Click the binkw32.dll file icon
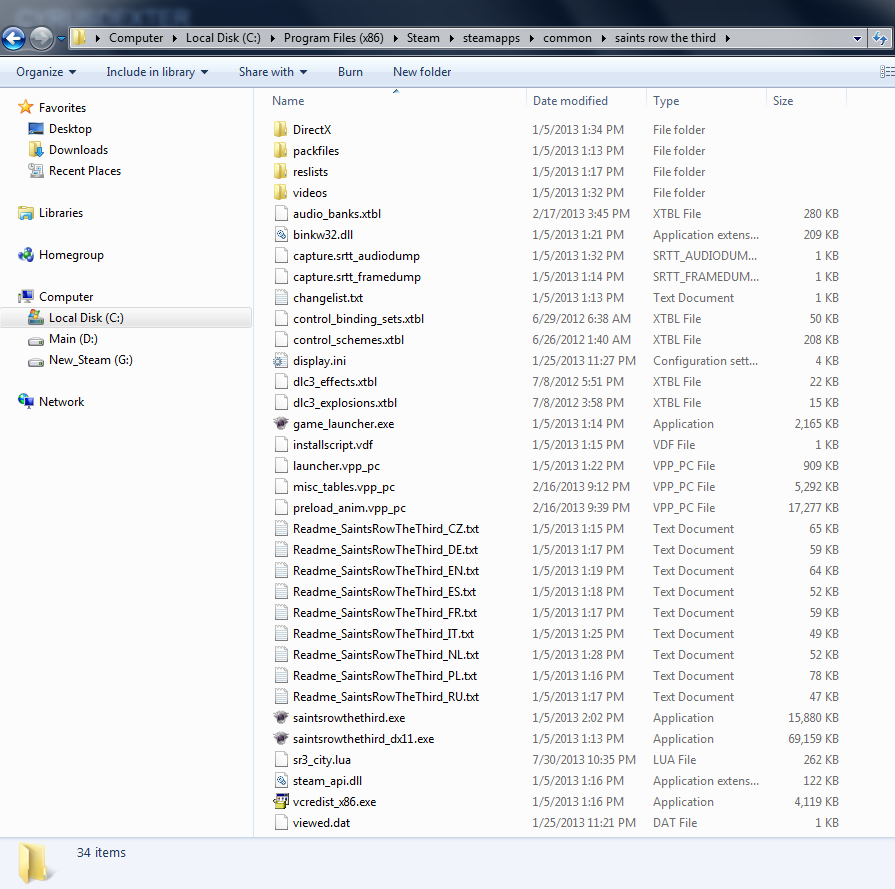This screenshot has height=889, width=895. pos(281,235)
